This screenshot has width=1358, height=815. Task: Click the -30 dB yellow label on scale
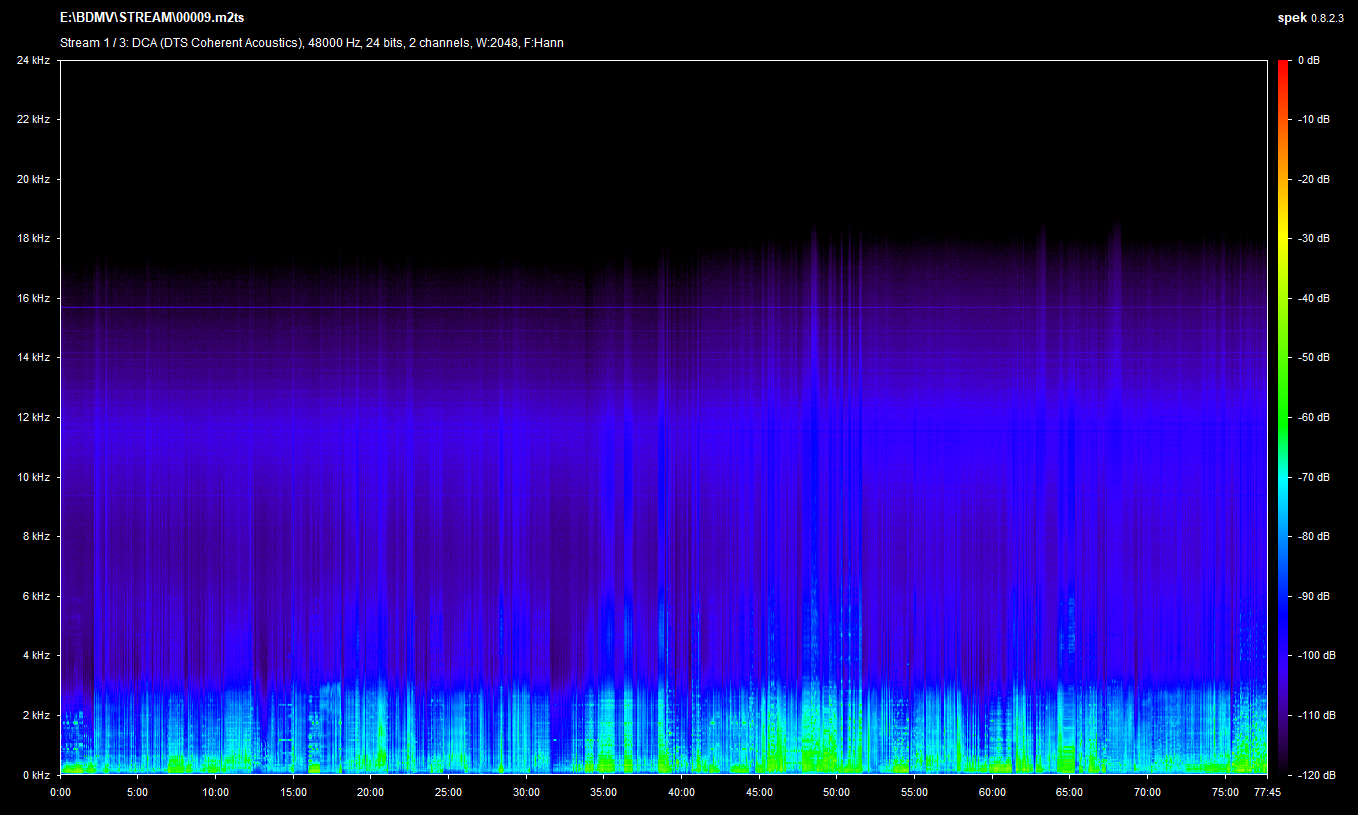[x=1313, y=239]
